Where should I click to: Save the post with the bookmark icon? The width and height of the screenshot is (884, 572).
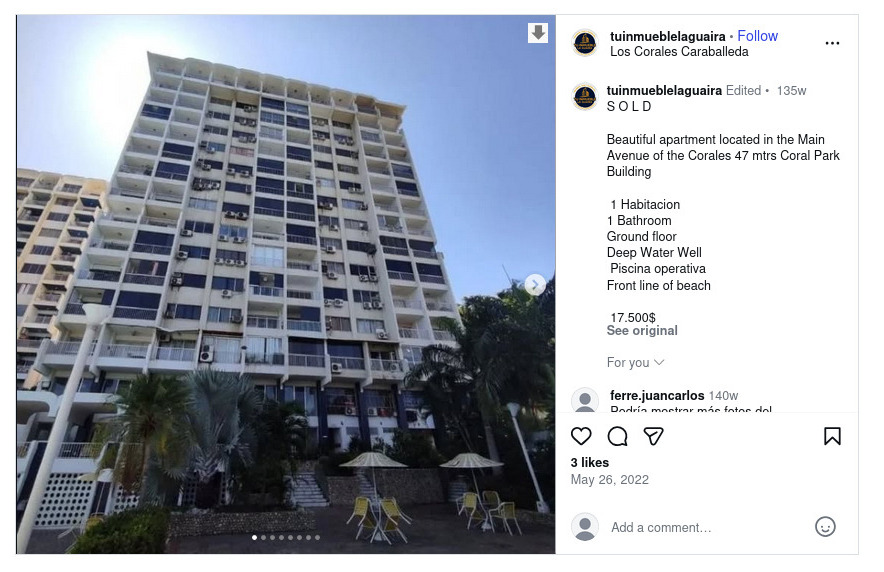[x=832, y=436]
